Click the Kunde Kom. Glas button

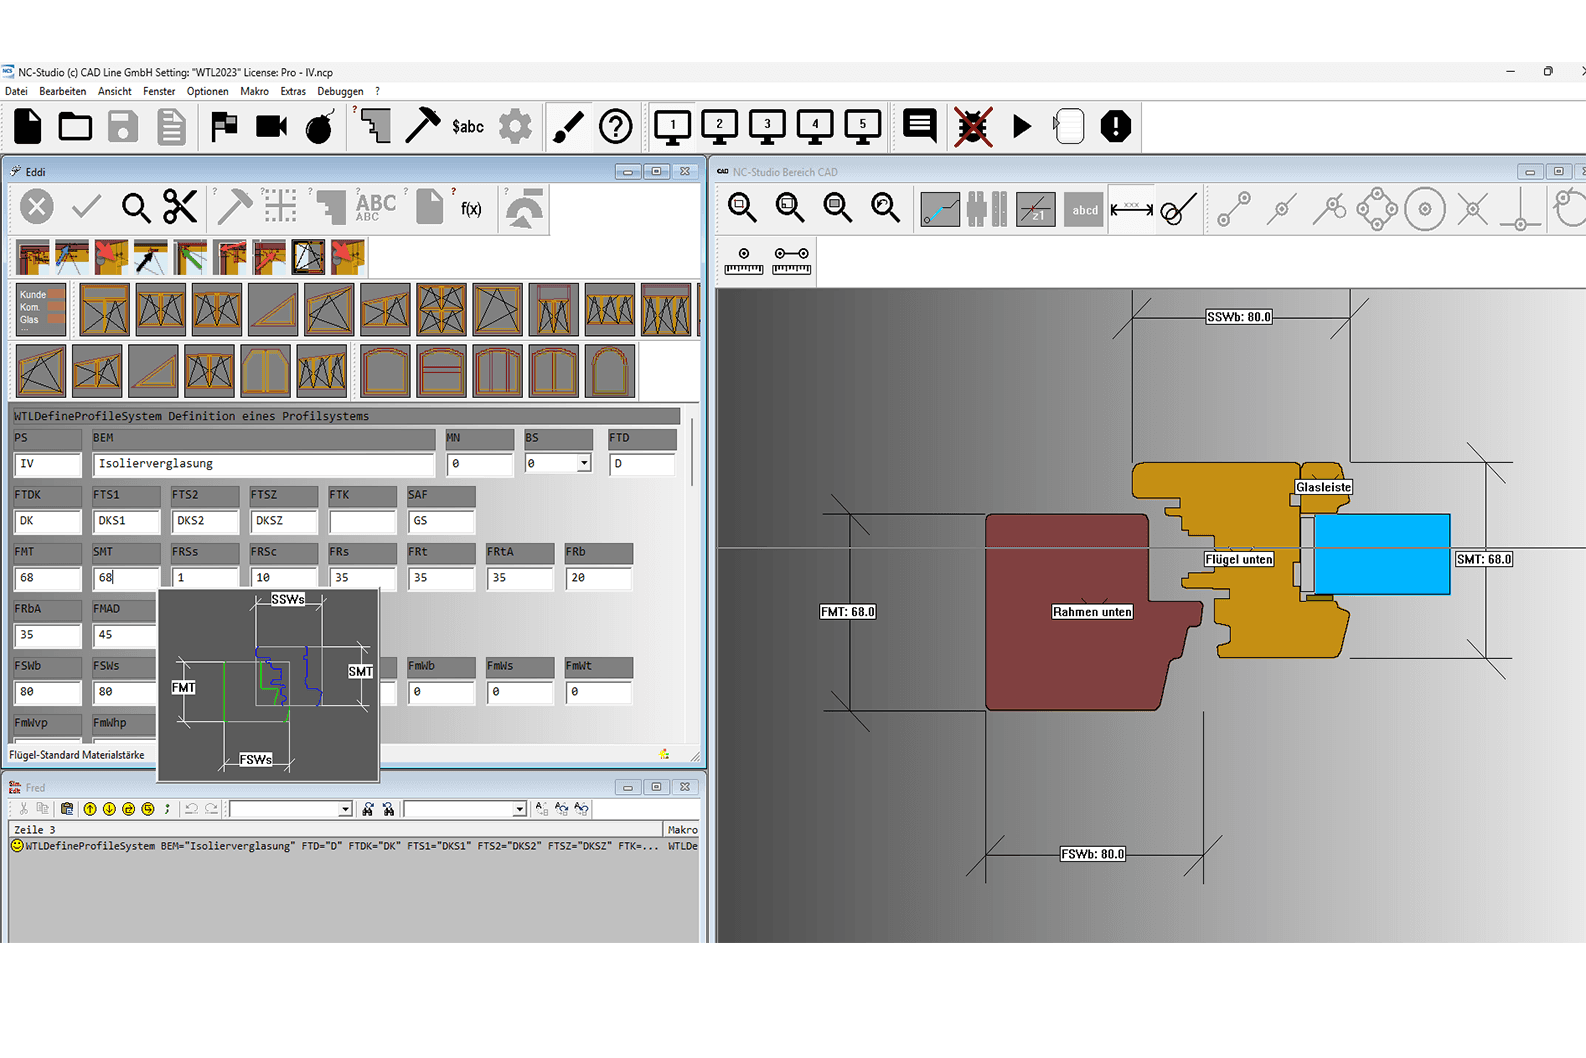point(41,308)
